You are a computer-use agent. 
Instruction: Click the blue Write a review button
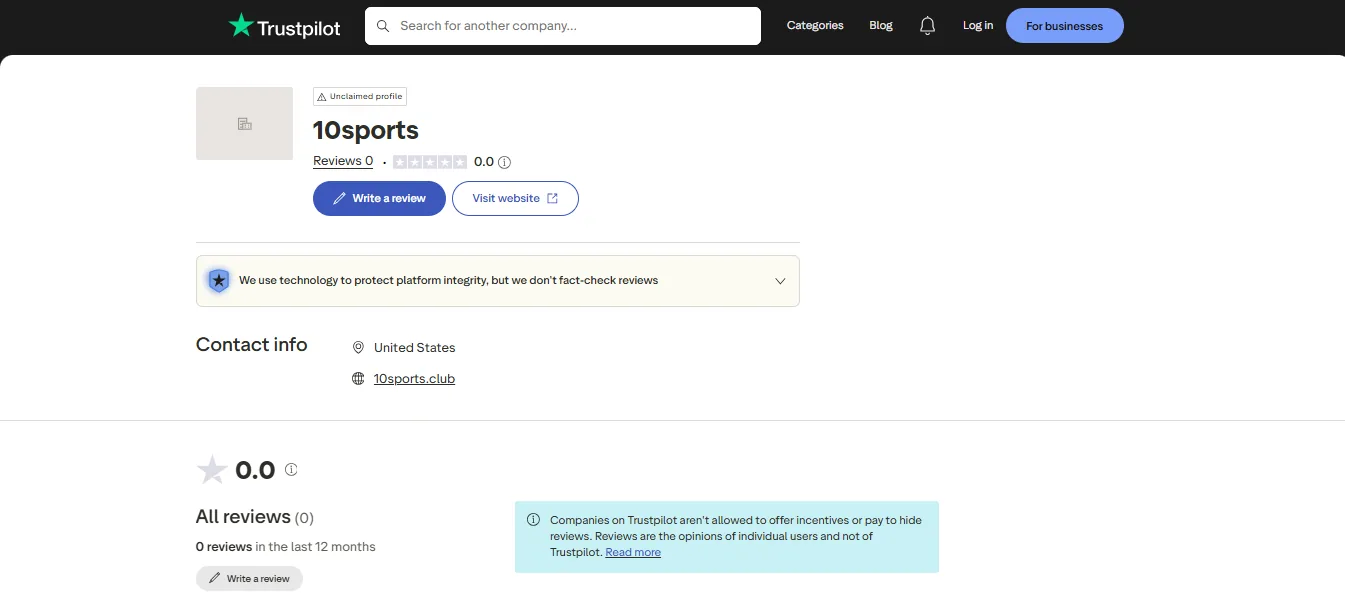pyautogui.click(x=379, y=198)
